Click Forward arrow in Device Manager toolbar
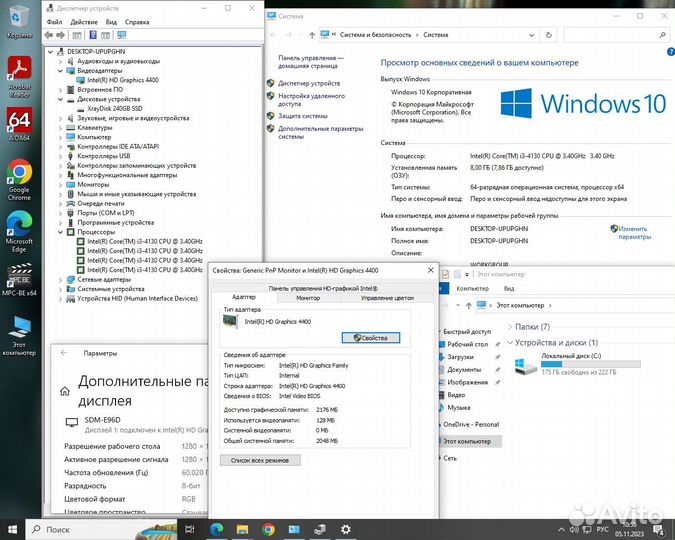This screenshot has height=540, width=675. coord(61,35)
